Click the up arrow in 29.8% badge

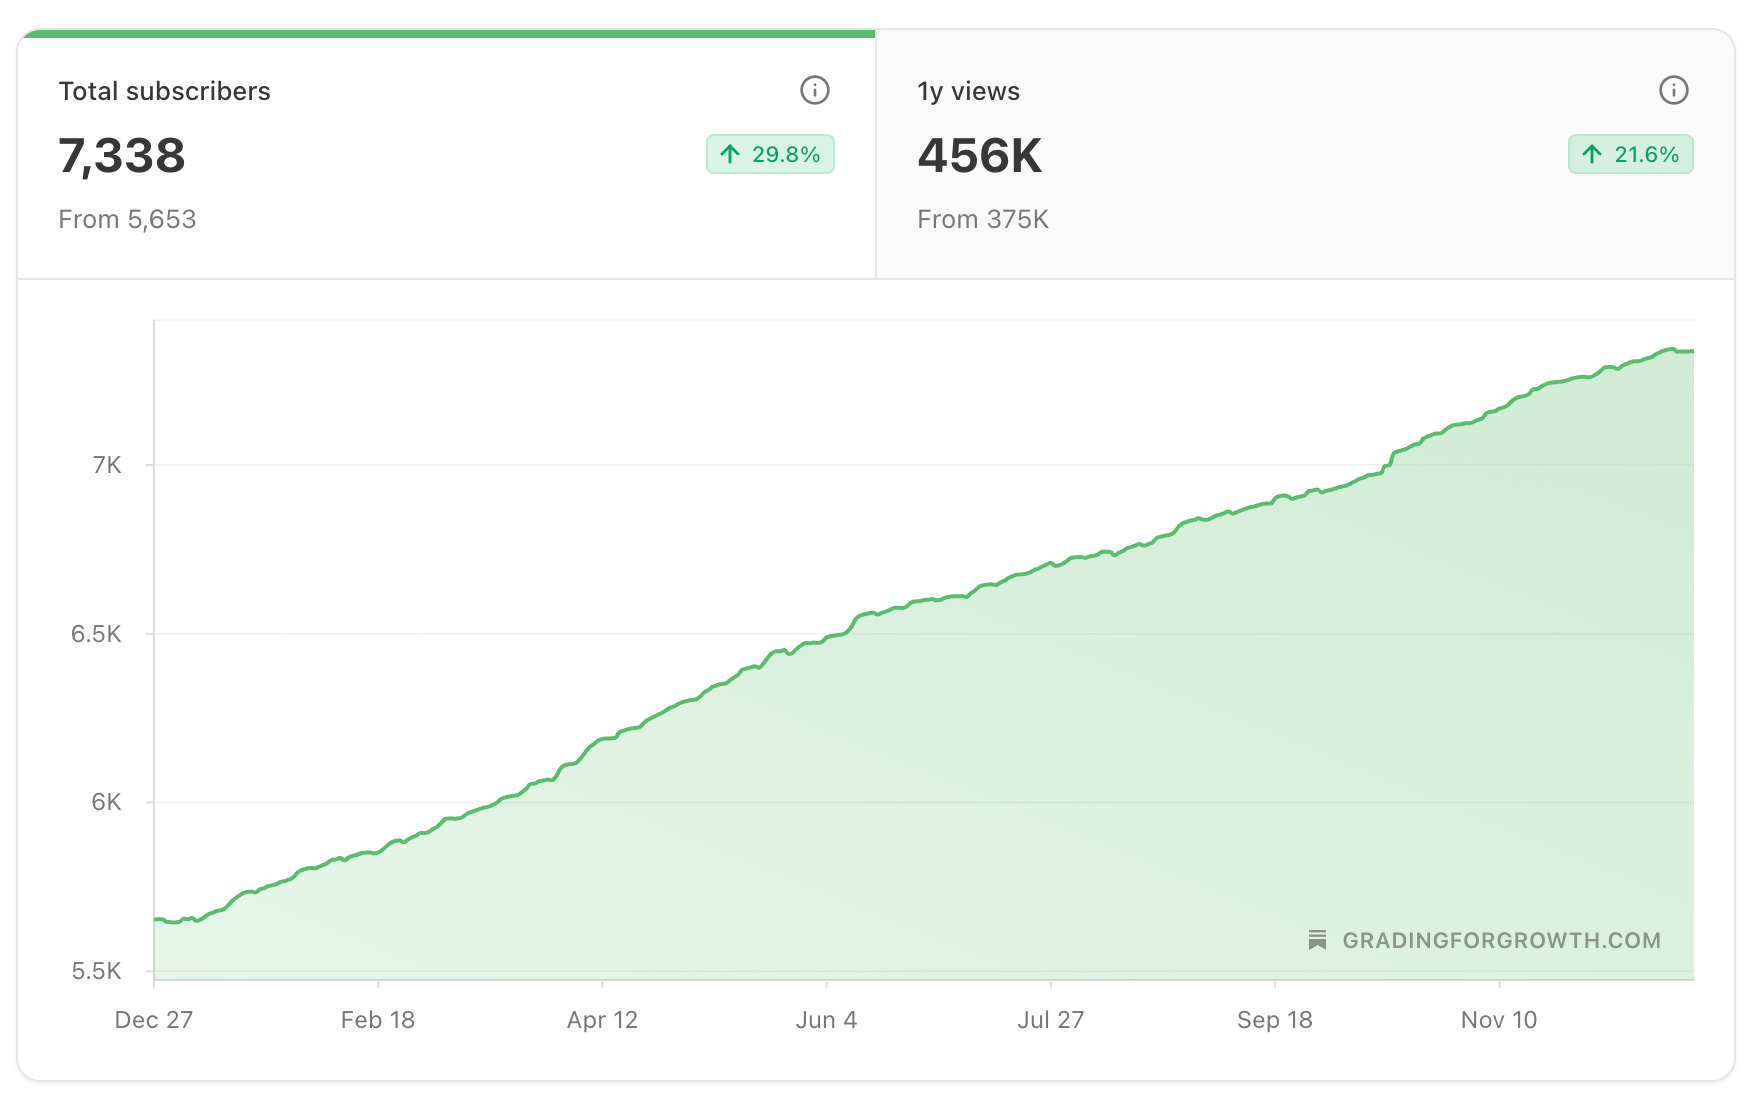730,154
